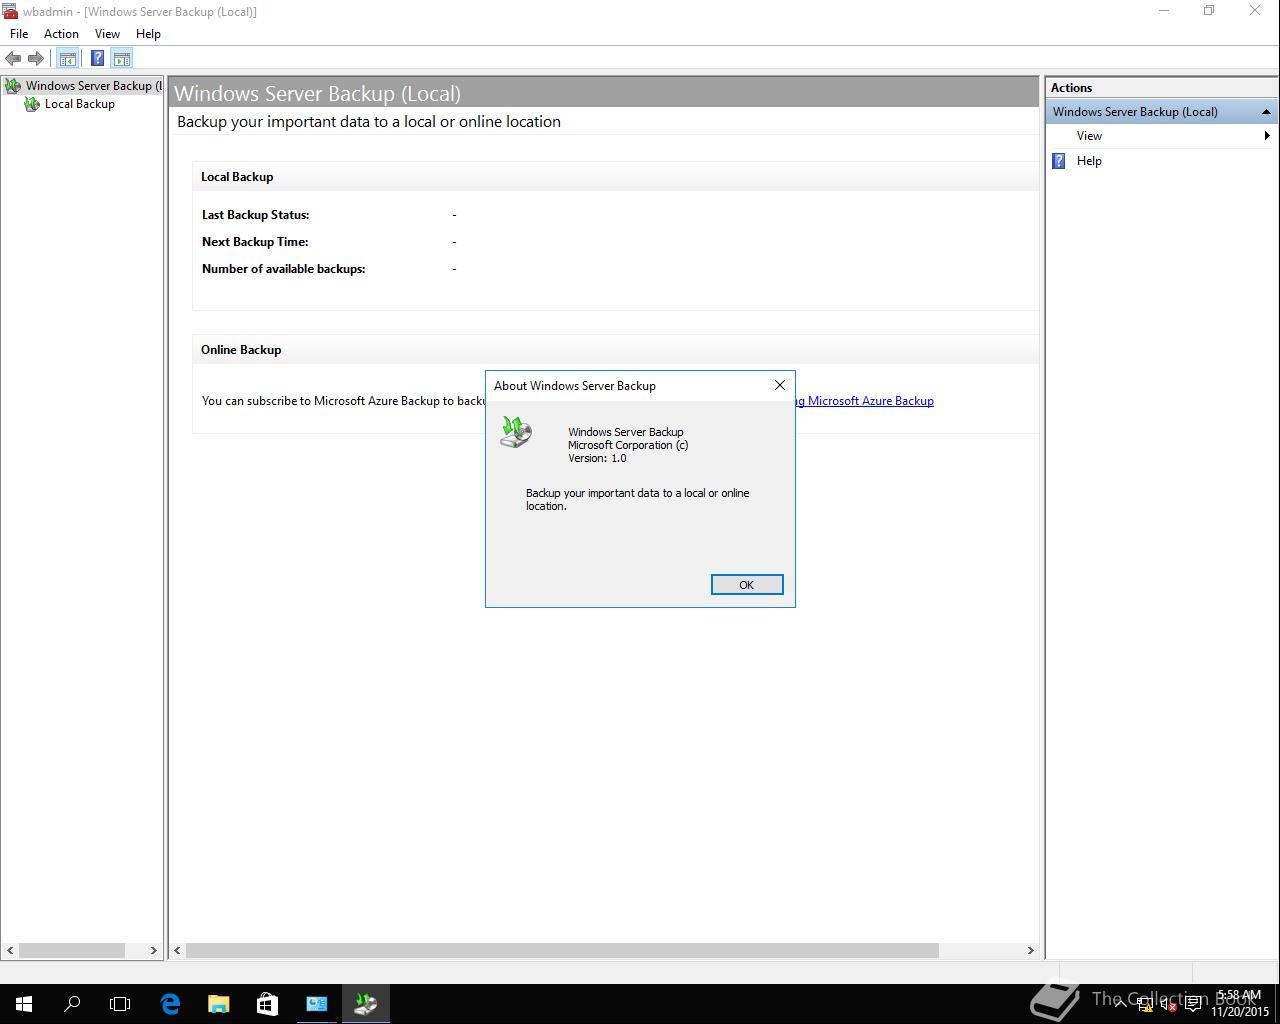Toggle the Show/Hide Action Pane toolbar icon
1280x1024 pixels.
(x=122, y=58)
